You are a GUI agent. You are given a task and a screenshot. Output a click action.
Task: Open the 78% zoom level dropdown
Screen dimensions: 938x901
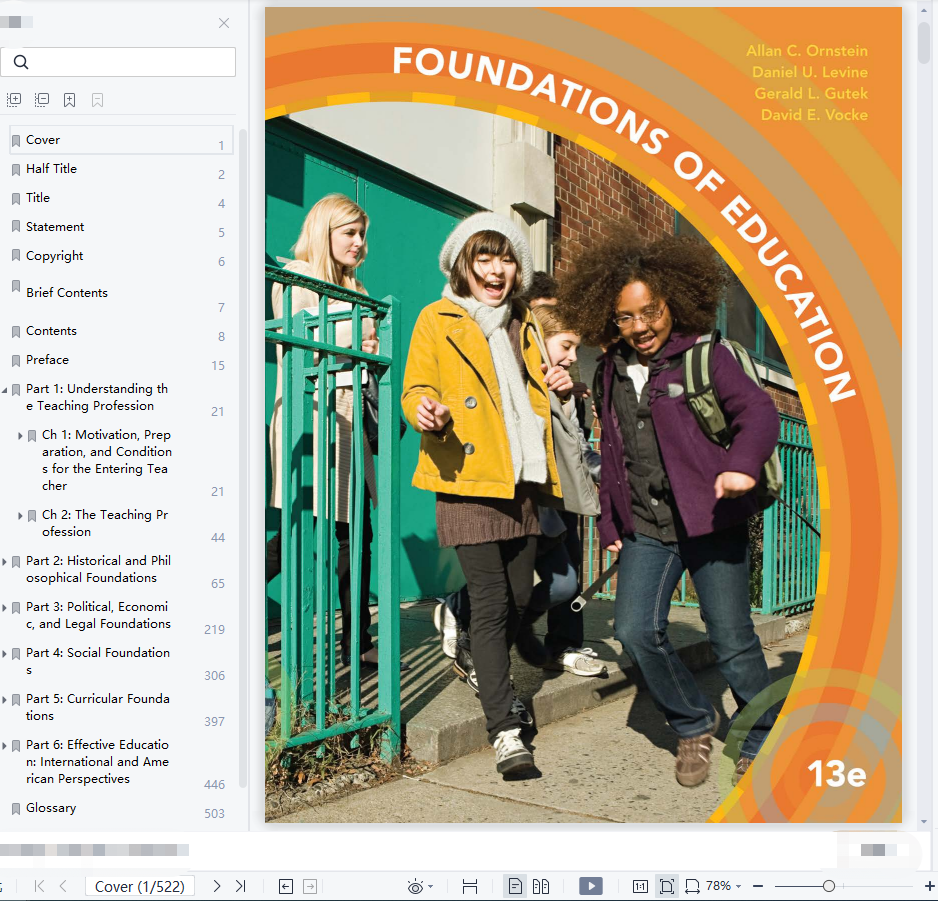723,886
